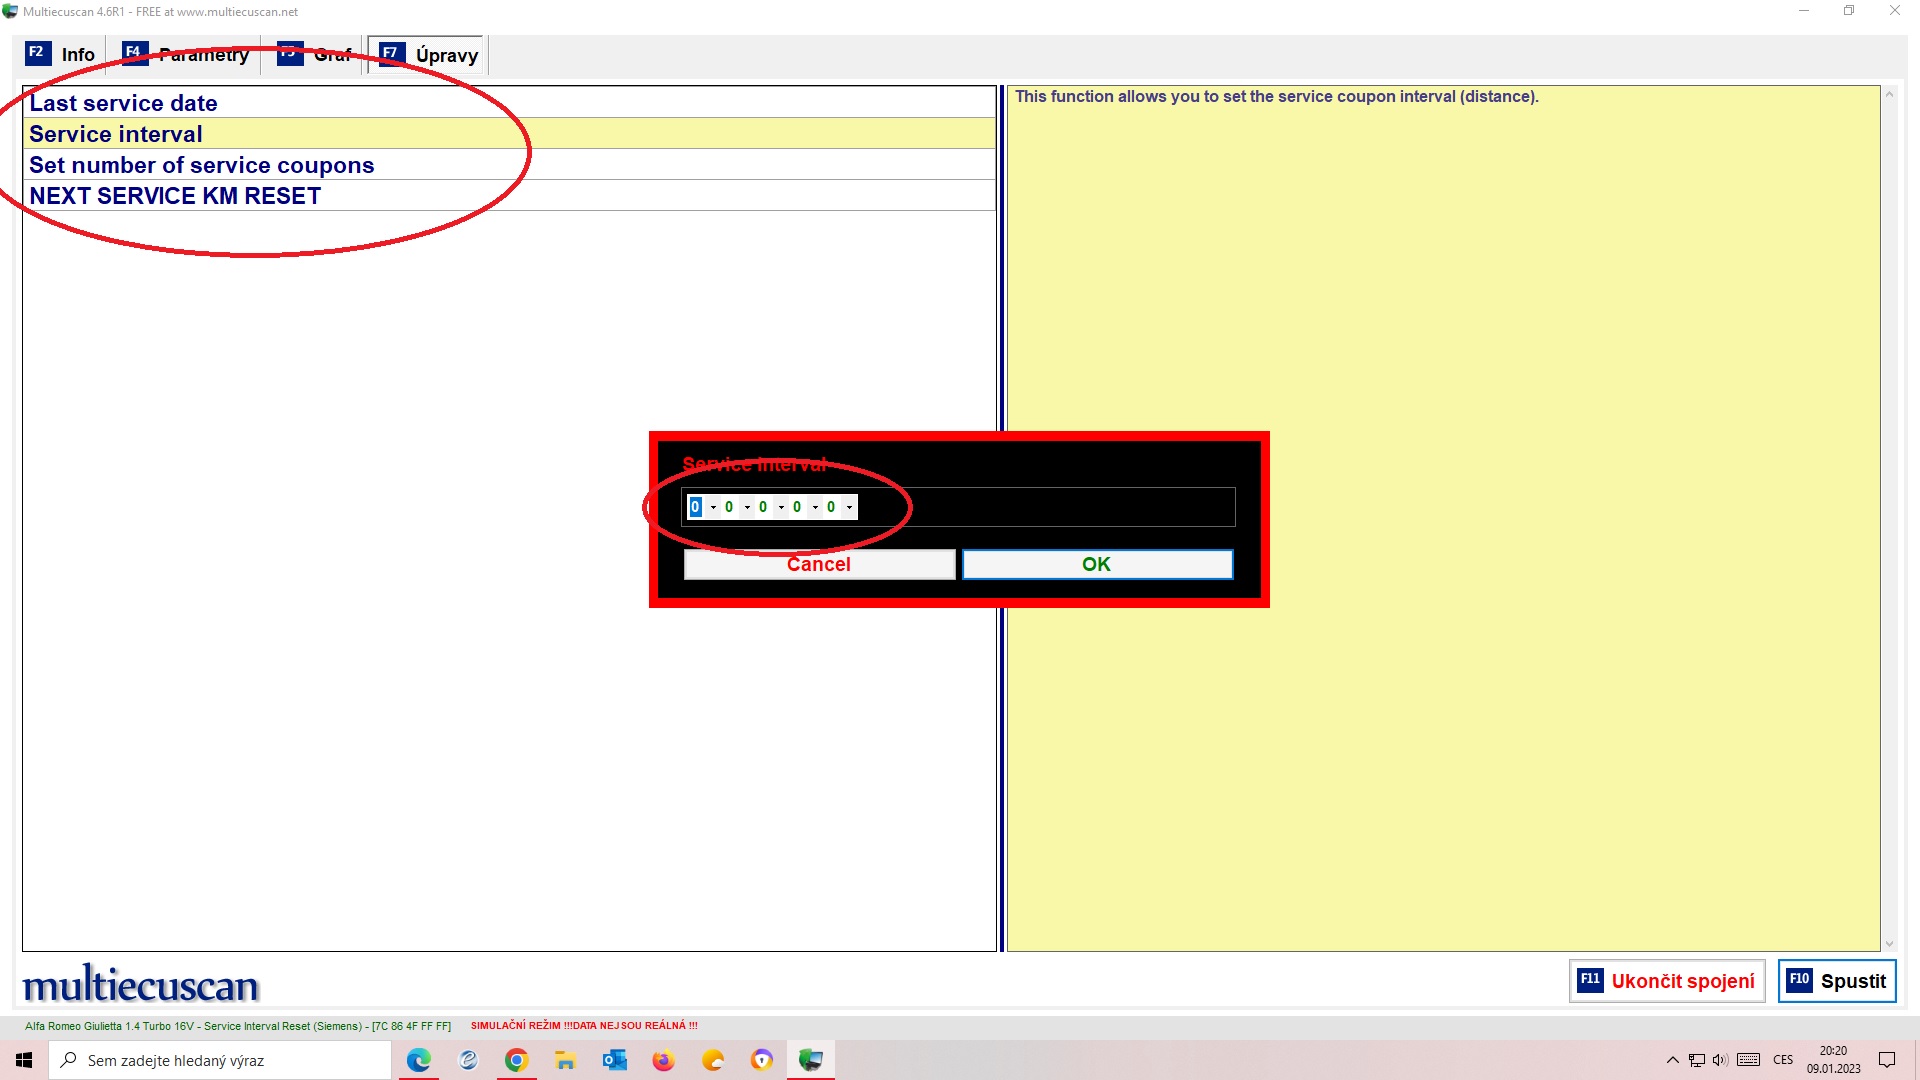The image size is (1920, 1080).
Task: Open Outlook from the taskbar
Action: point(614,1060)
